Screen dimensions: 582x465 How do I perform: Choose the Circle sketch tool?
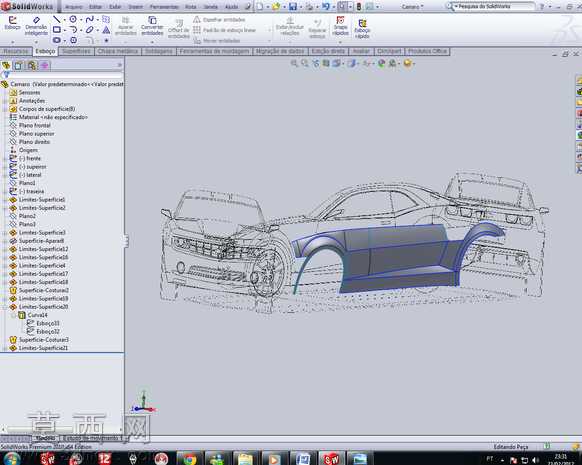[73, 19]
